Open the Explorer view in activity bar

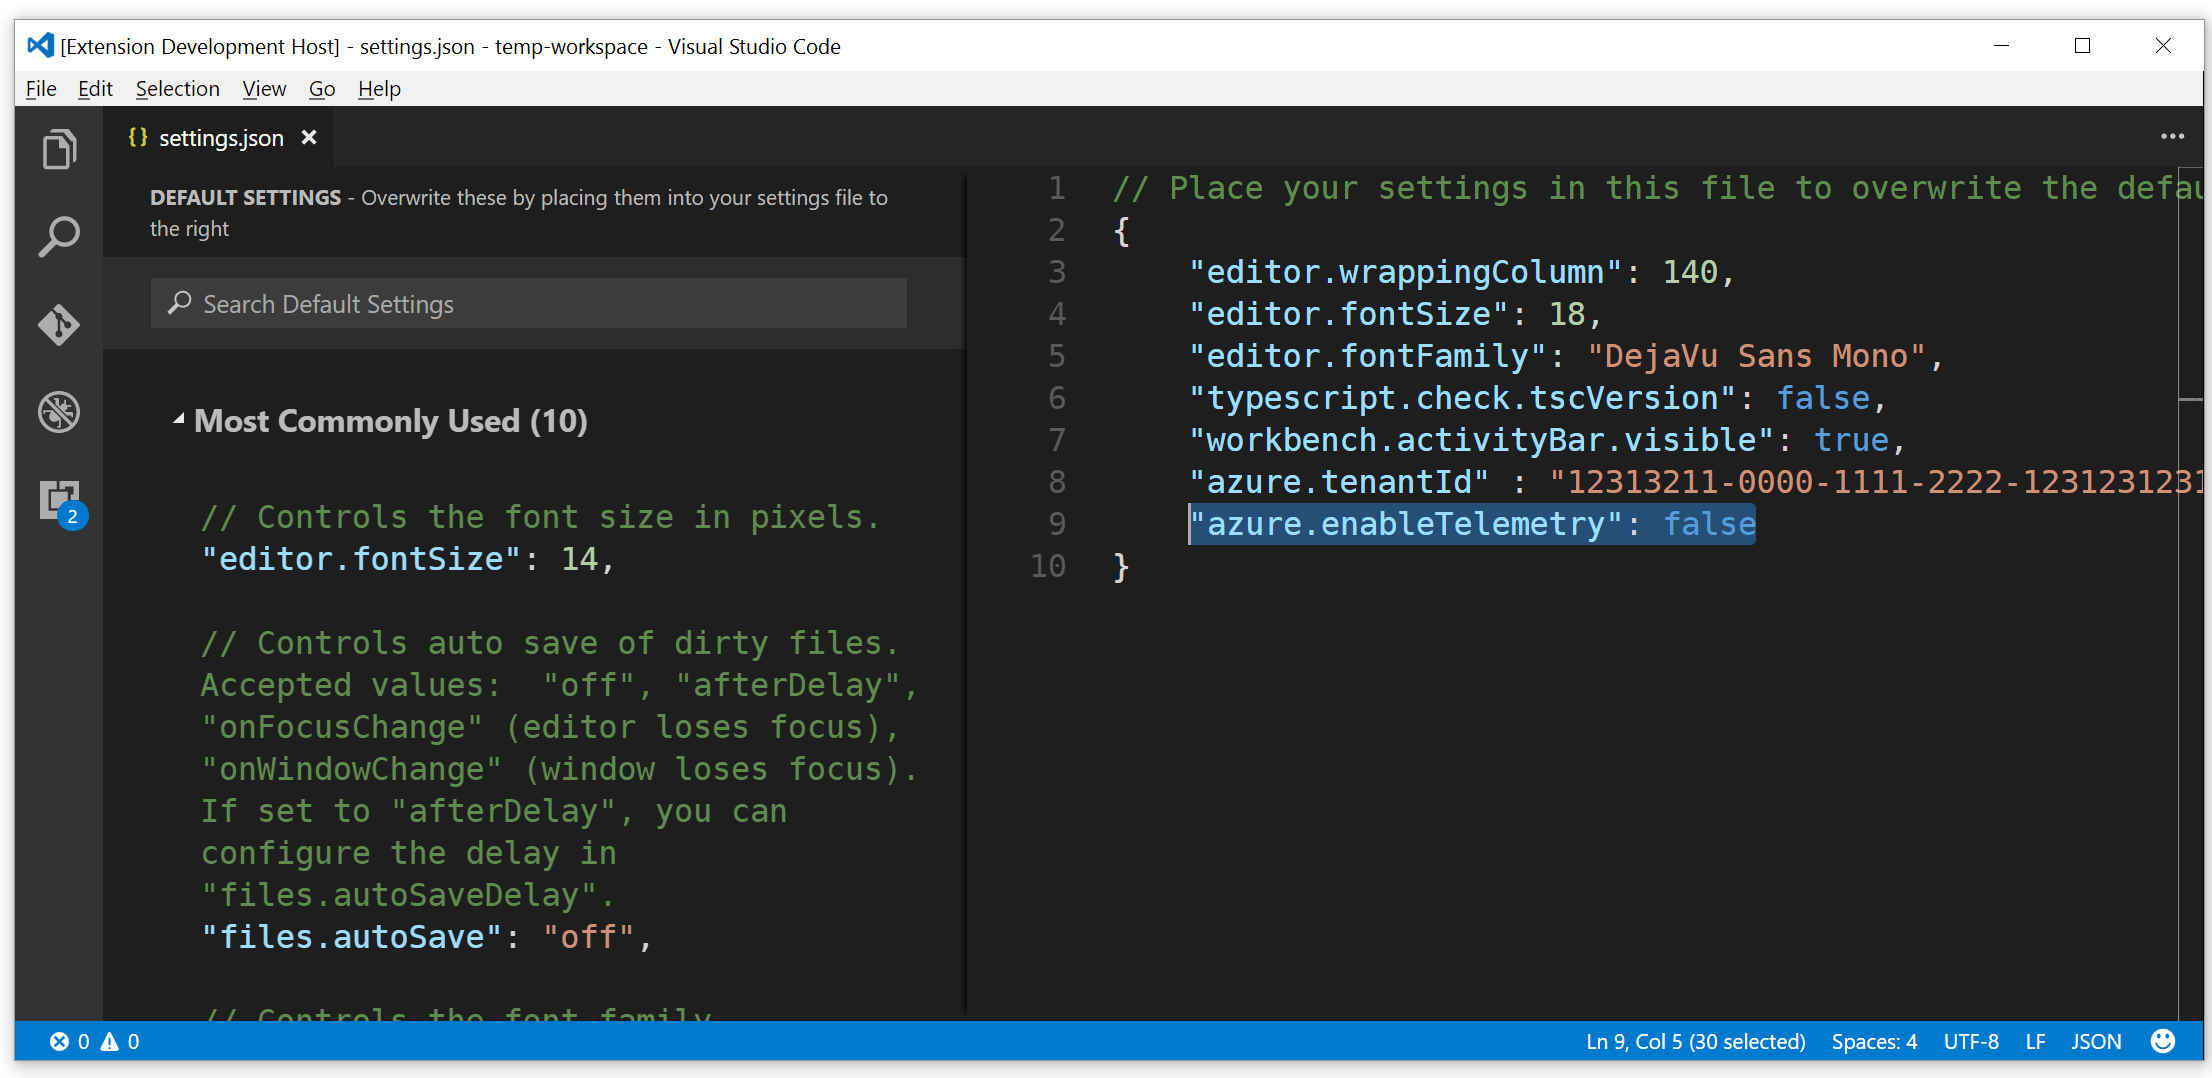click(59, 150)
